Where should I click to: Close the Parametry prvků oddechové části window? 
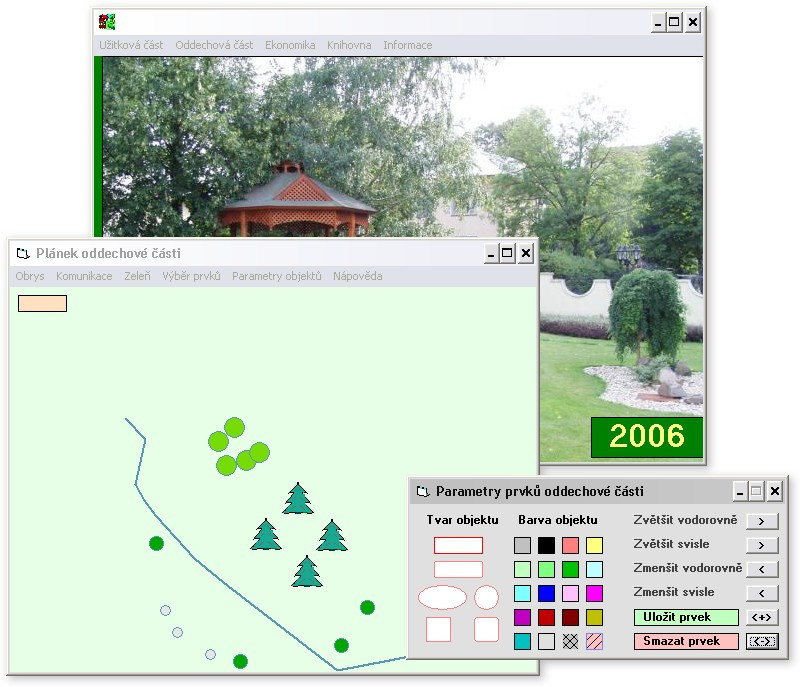click(x=775, y=491)
